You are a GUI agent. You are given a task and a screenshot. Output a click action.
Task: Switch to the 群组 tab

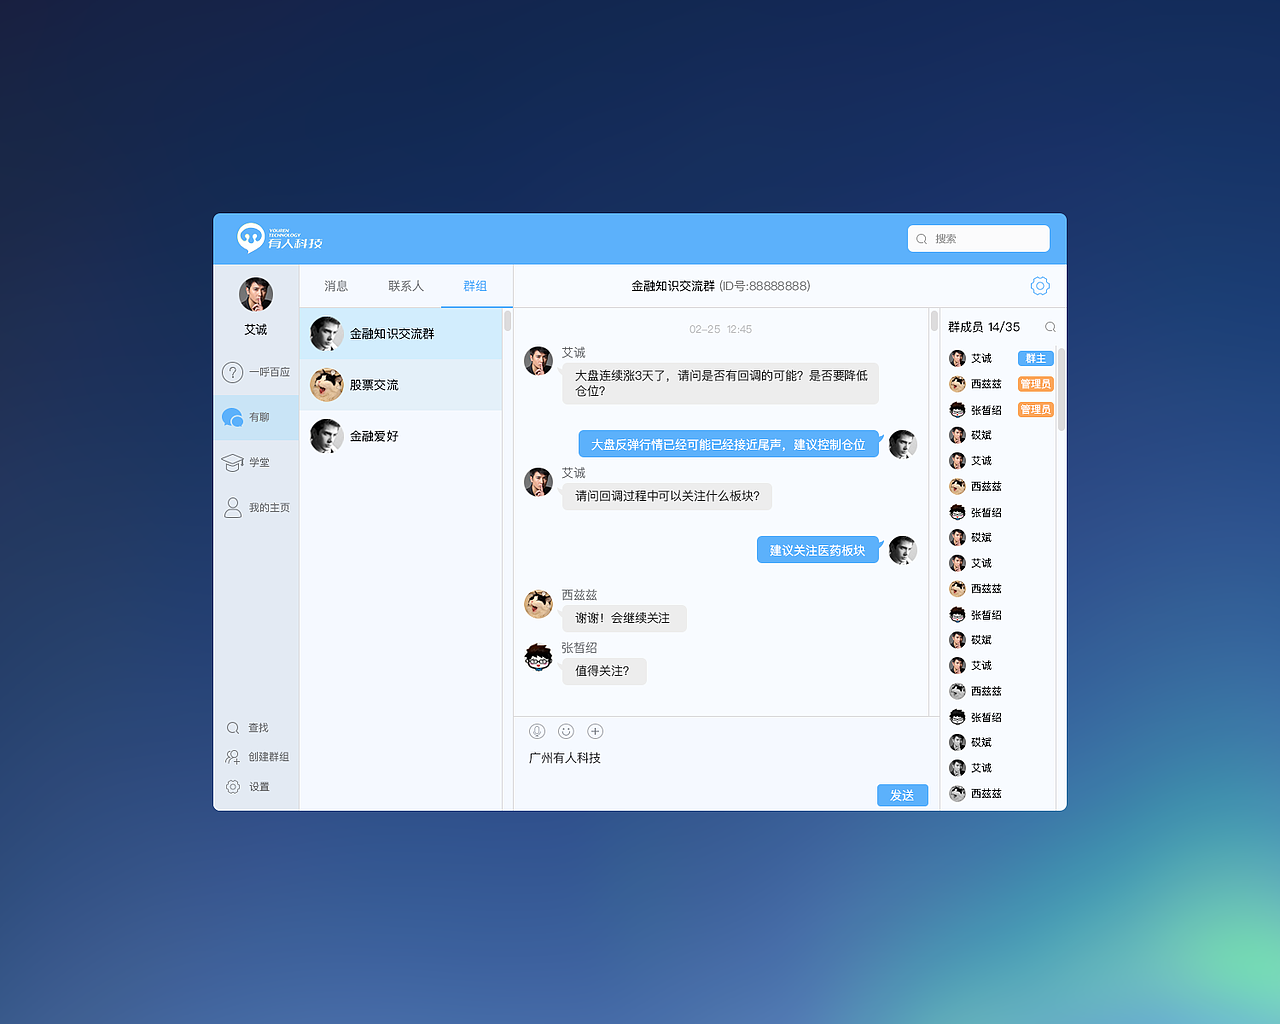(476, 285)
